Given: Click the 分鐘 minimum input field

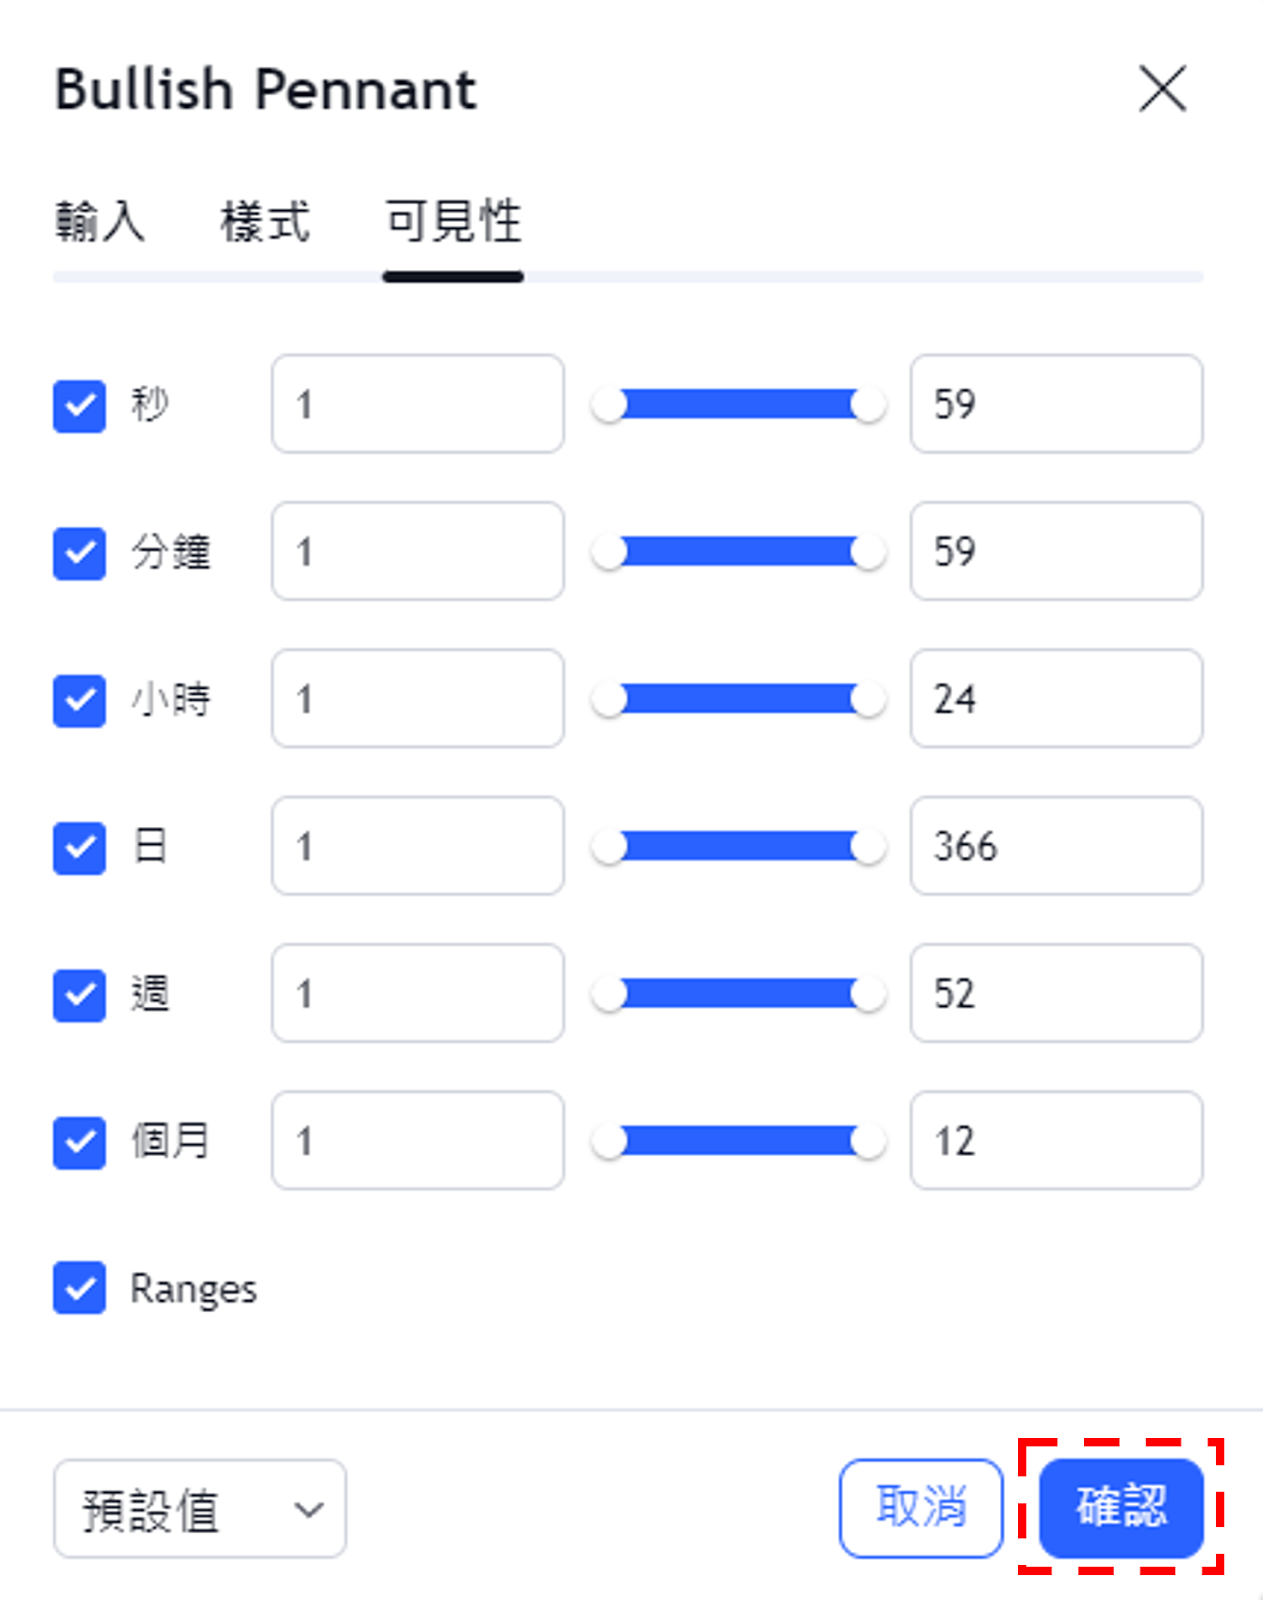Looking at the screenshot, I should [418, 551].
